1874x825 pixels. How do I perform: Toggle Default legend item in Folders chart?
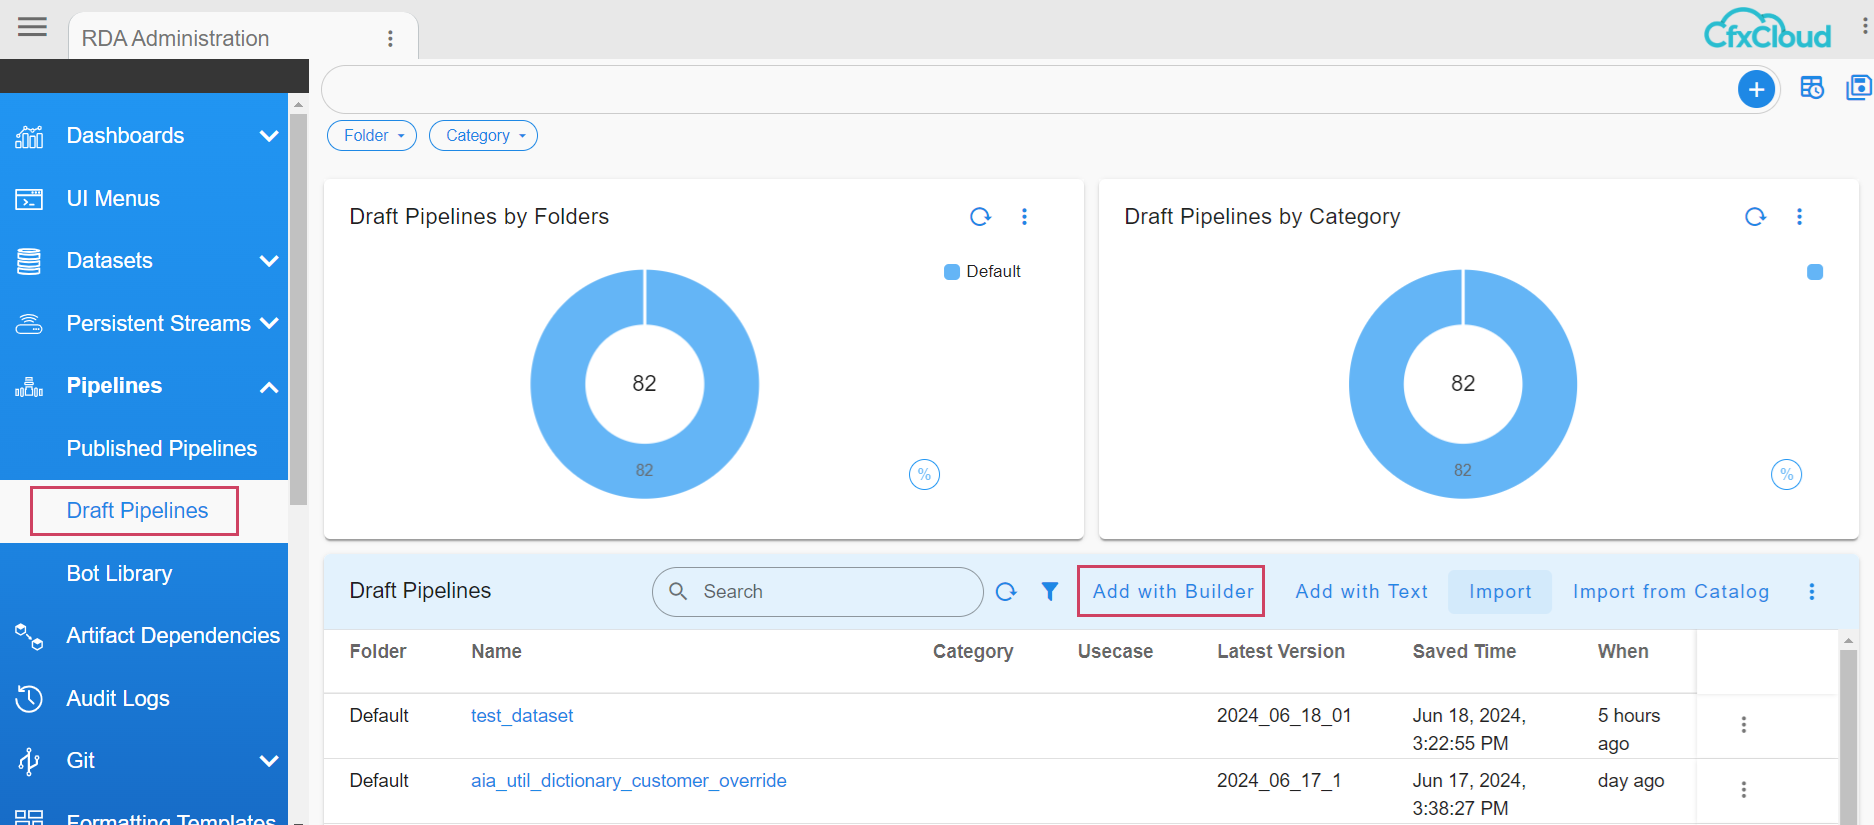(x=982, y=272)
